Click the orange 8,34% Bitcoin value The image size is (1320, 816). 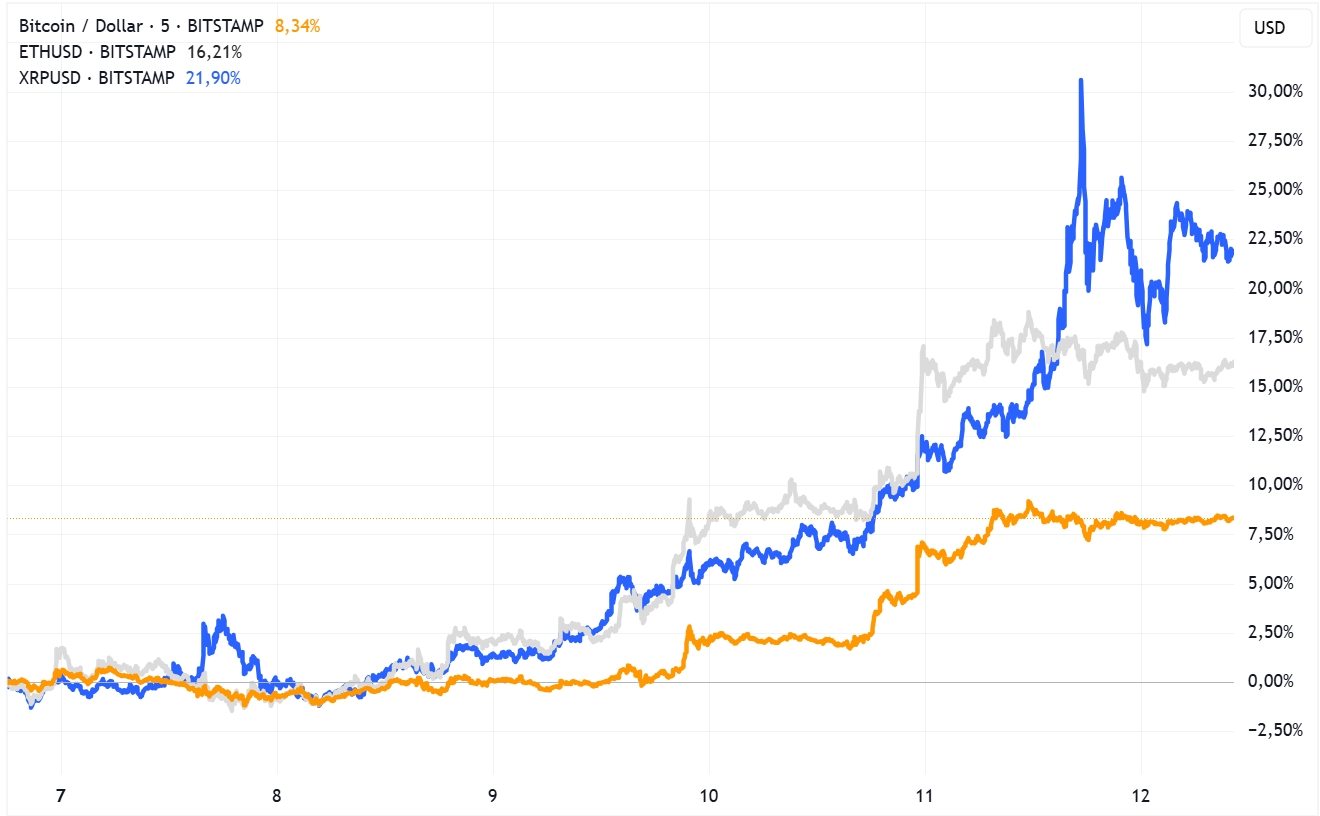298,26
